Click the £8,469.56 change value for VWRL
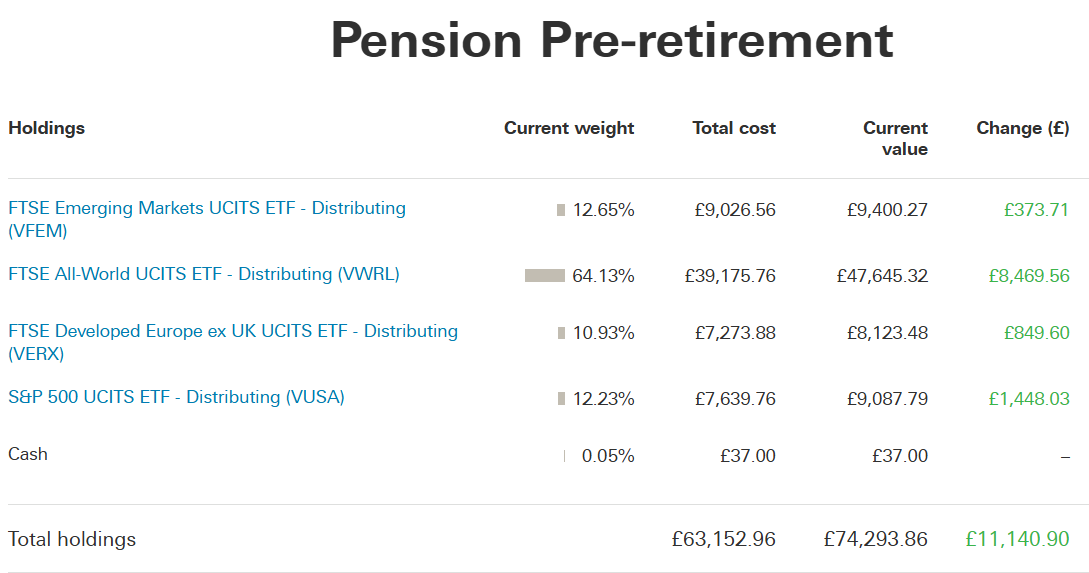1089x573 pixels. [1029, 276]
